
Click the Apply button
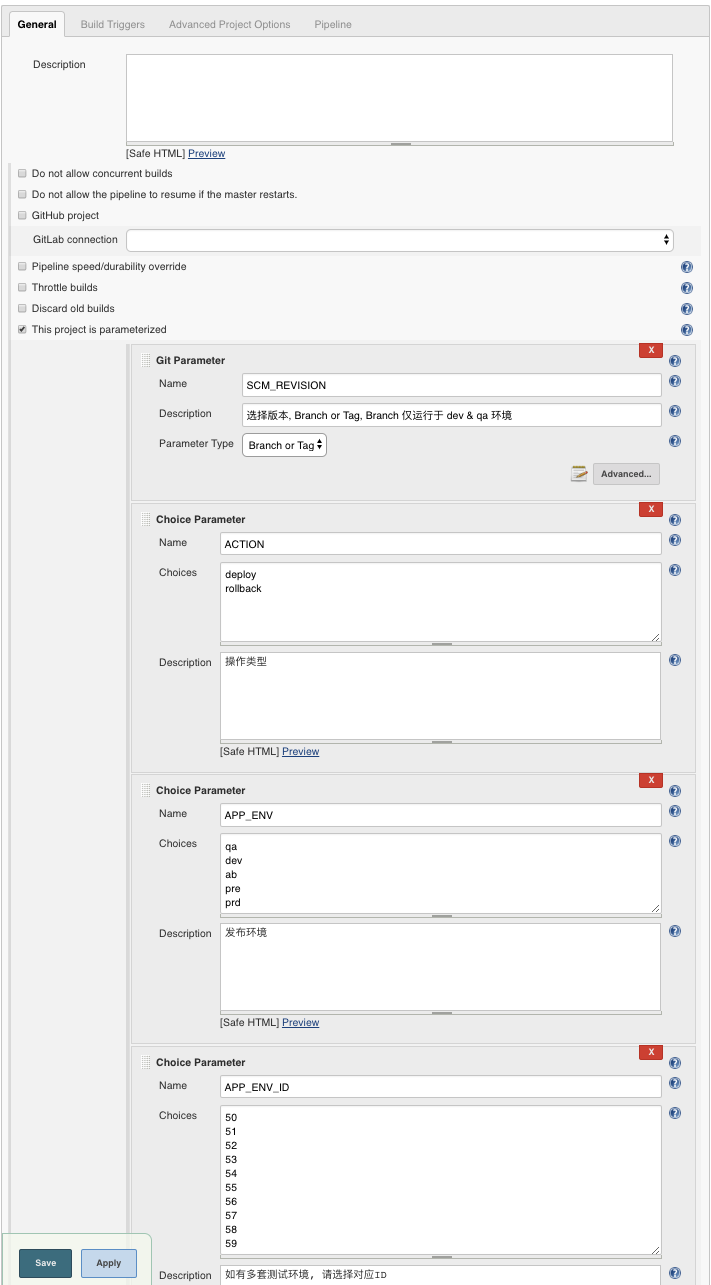109,1263
